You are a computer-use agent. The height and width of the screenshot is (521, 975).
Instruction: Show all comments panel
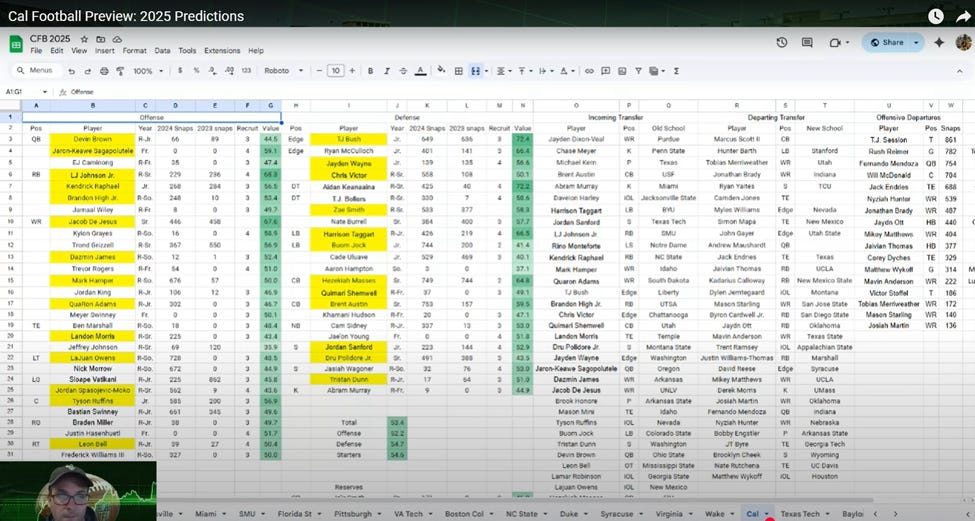[807, 42]
